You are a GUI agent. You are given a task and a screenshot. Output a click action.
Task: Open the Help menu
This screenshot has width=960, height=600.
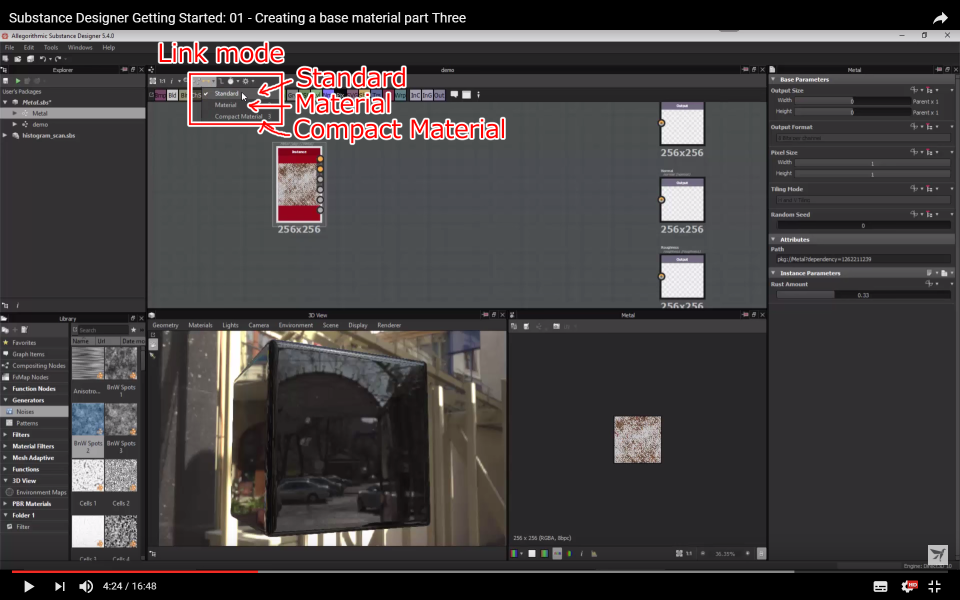tap(108, 47)
